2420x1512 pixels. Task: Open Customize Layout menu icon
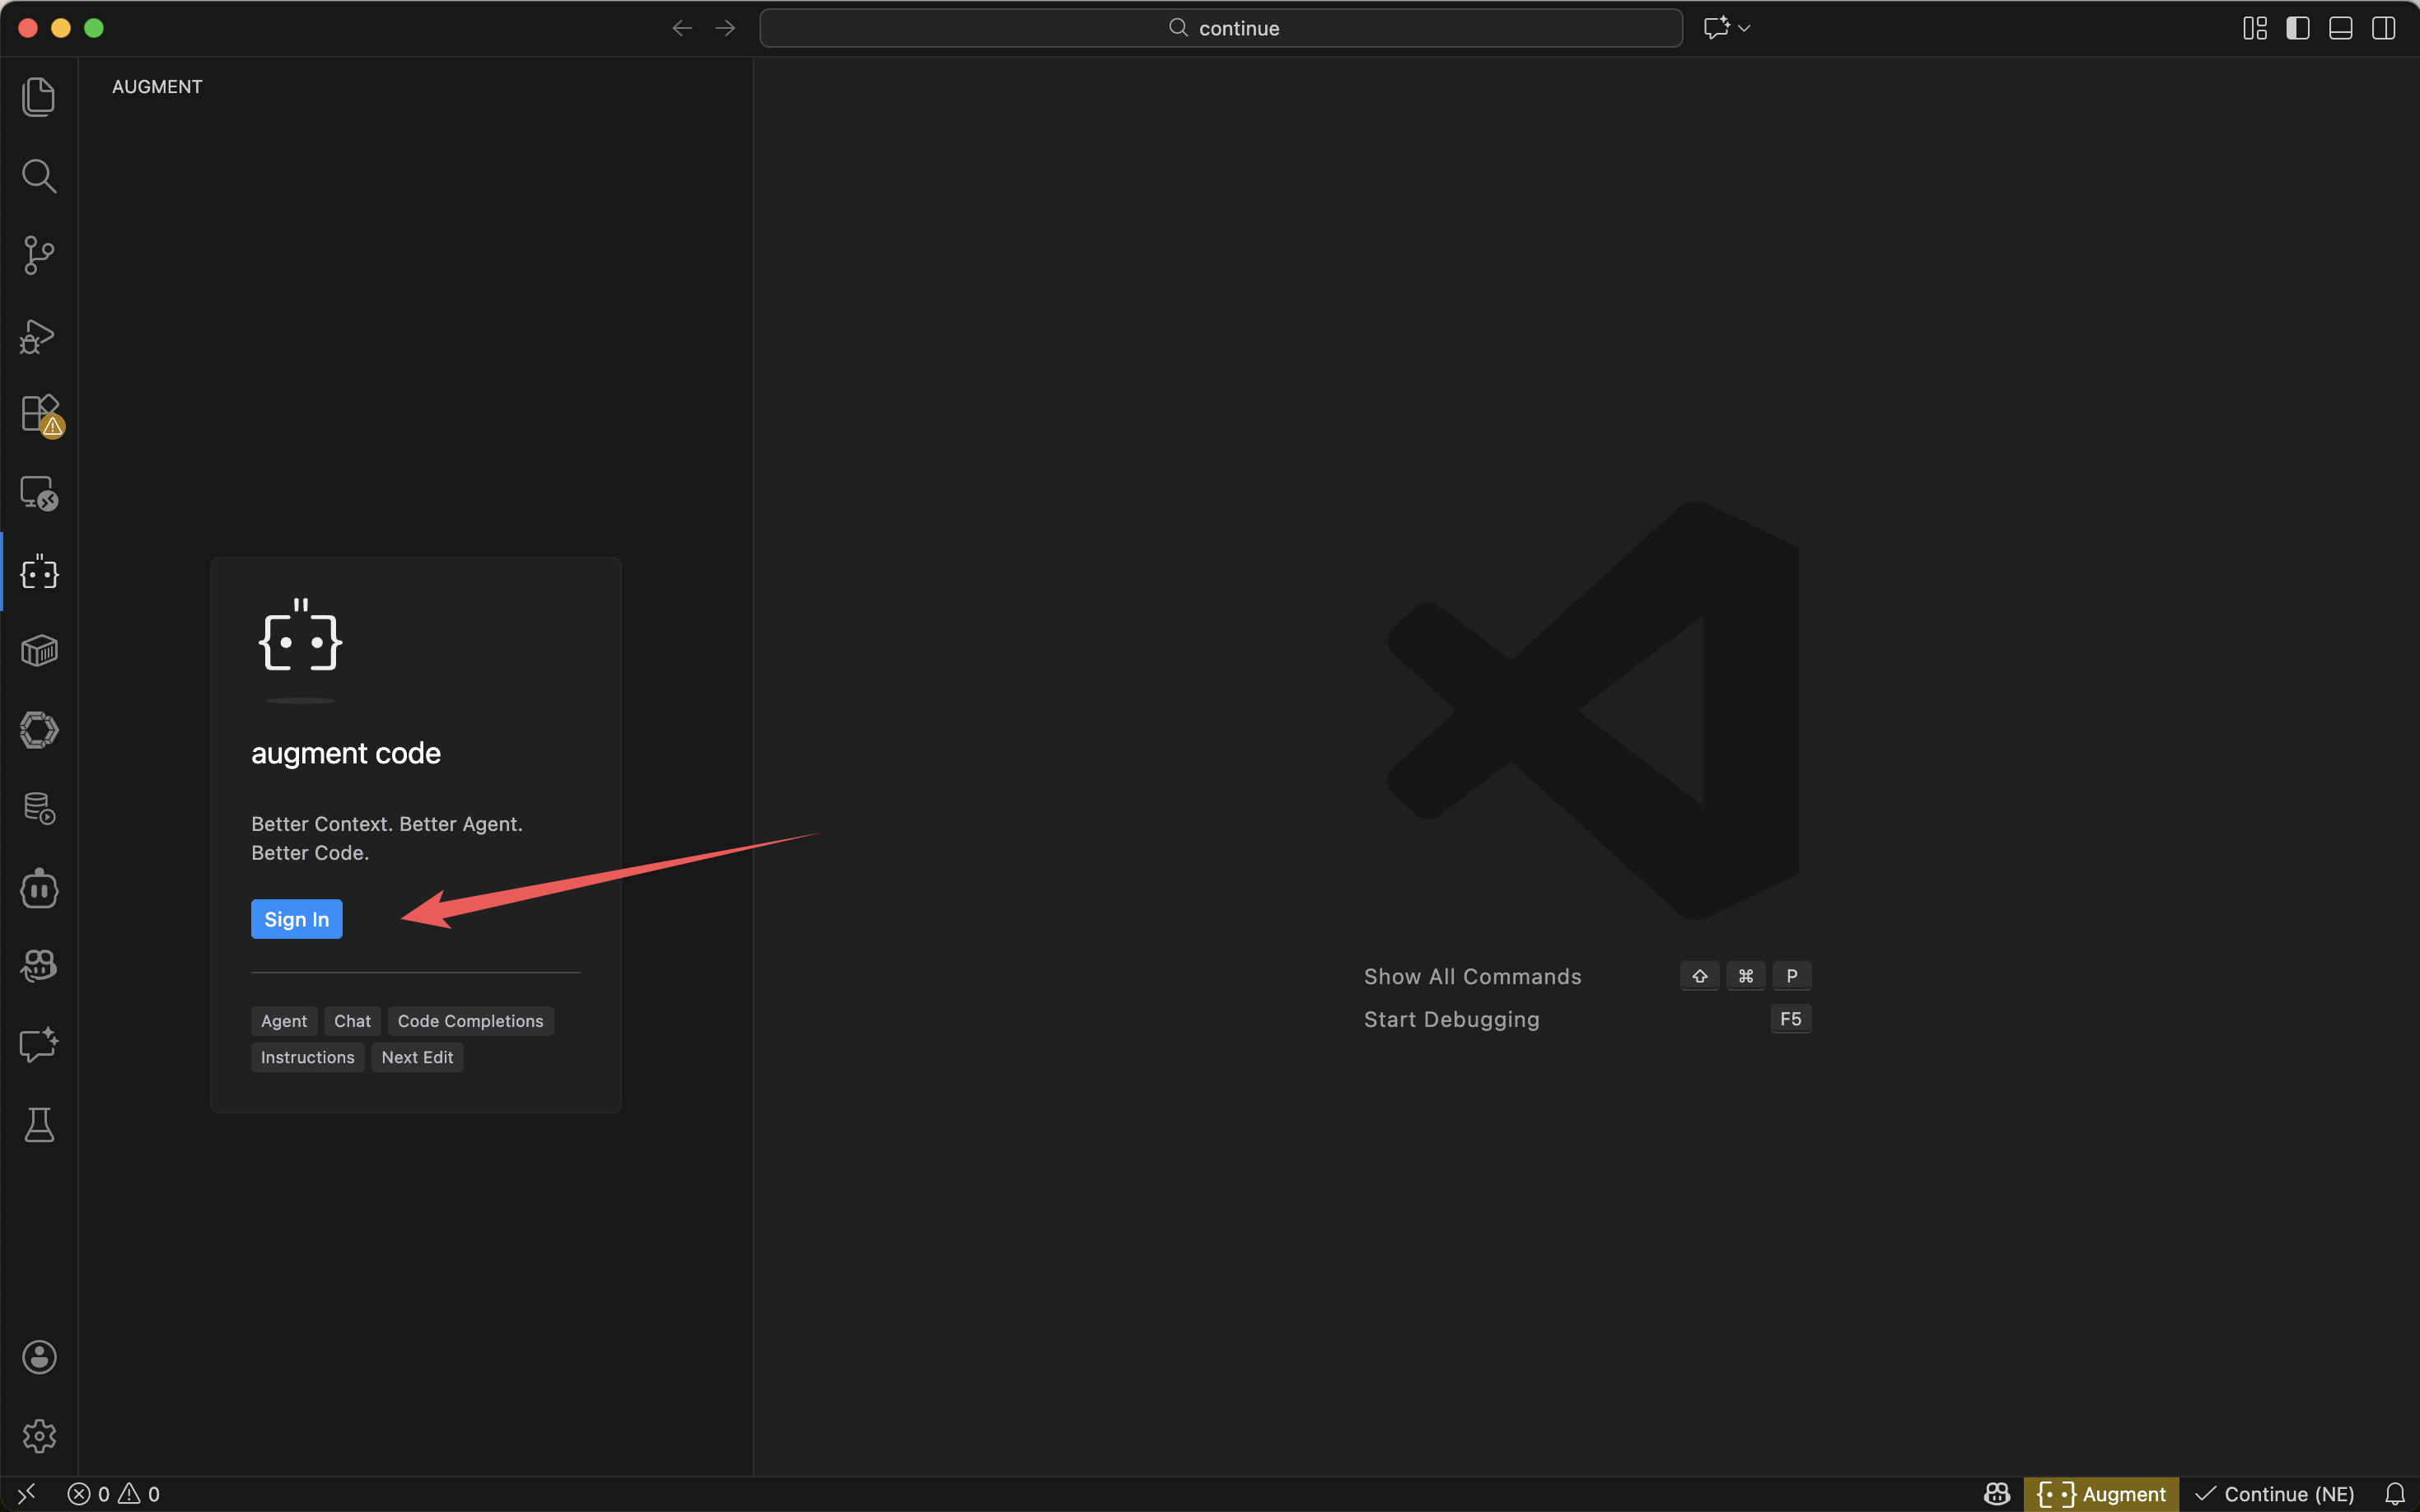[x=2254, y=28]
